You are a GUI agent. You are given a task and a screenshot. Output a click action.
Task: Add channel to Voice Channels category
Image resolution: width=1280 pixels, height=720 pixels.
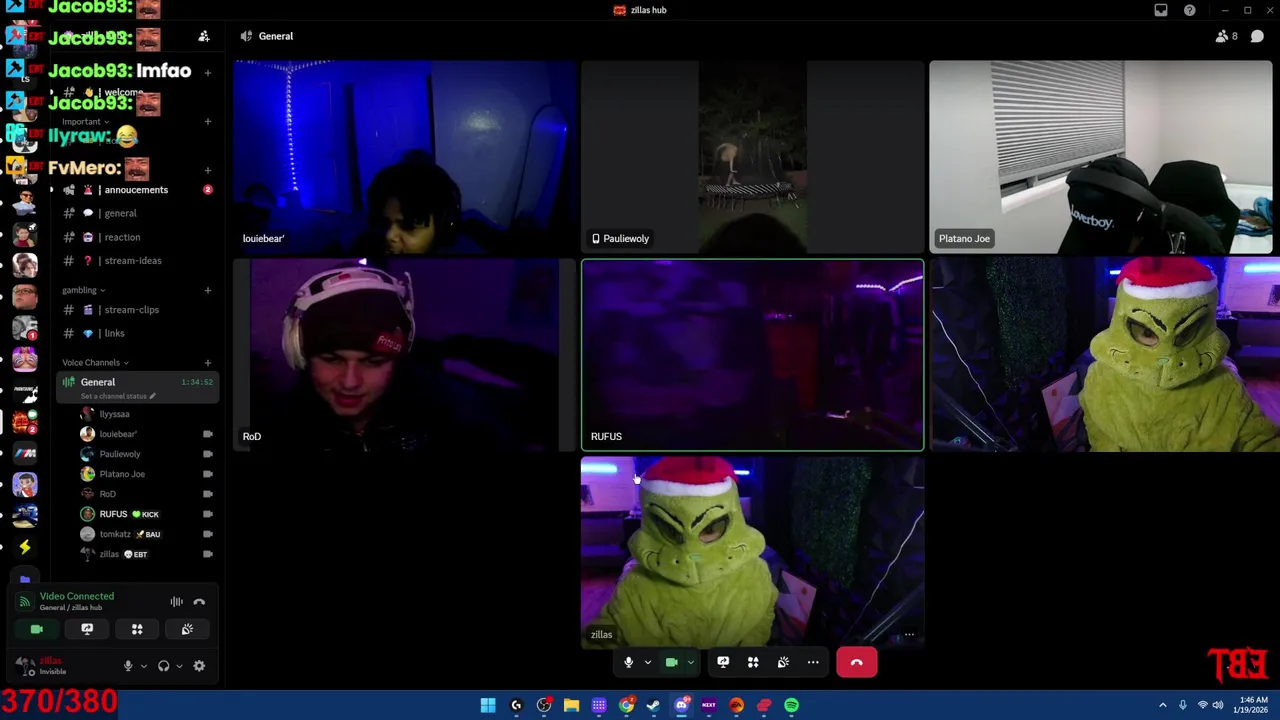[x=208, y=362]
